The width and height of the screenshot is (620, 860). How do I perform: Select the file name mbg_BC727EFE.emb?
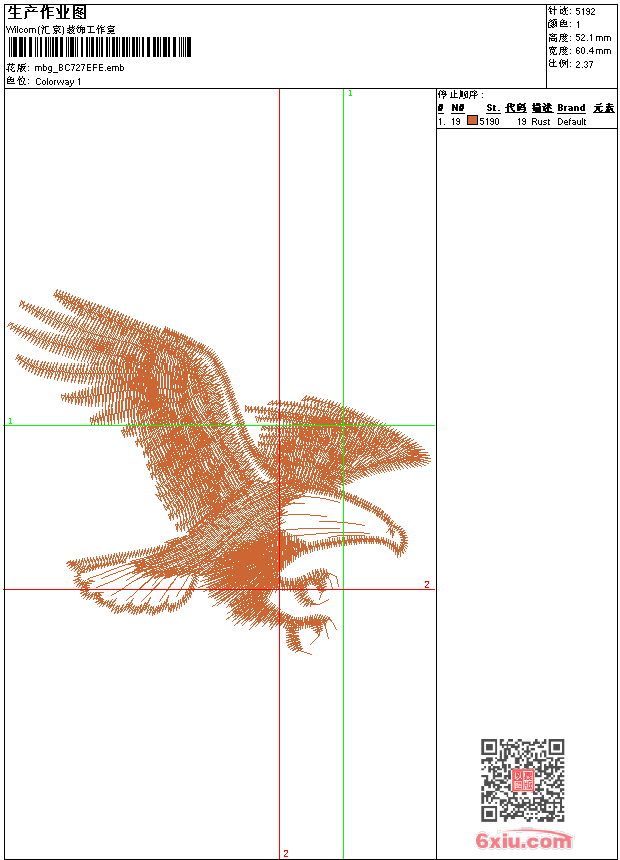coord(80,68)
